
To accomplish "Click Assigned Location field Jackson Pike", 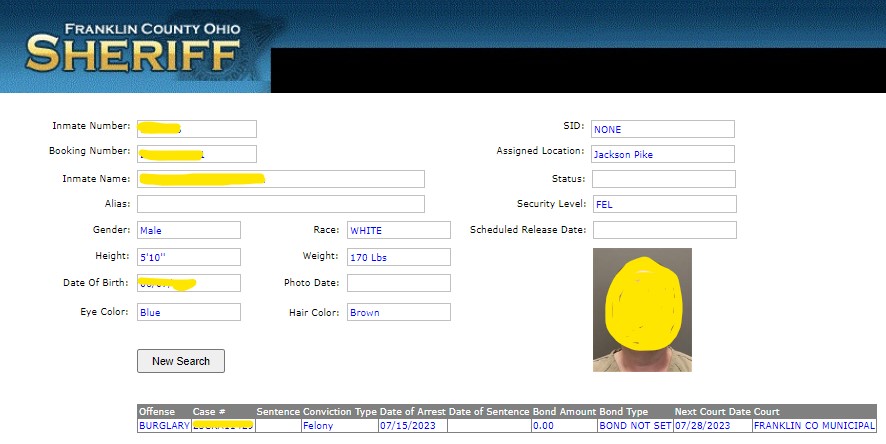I will tap(663, 154).
